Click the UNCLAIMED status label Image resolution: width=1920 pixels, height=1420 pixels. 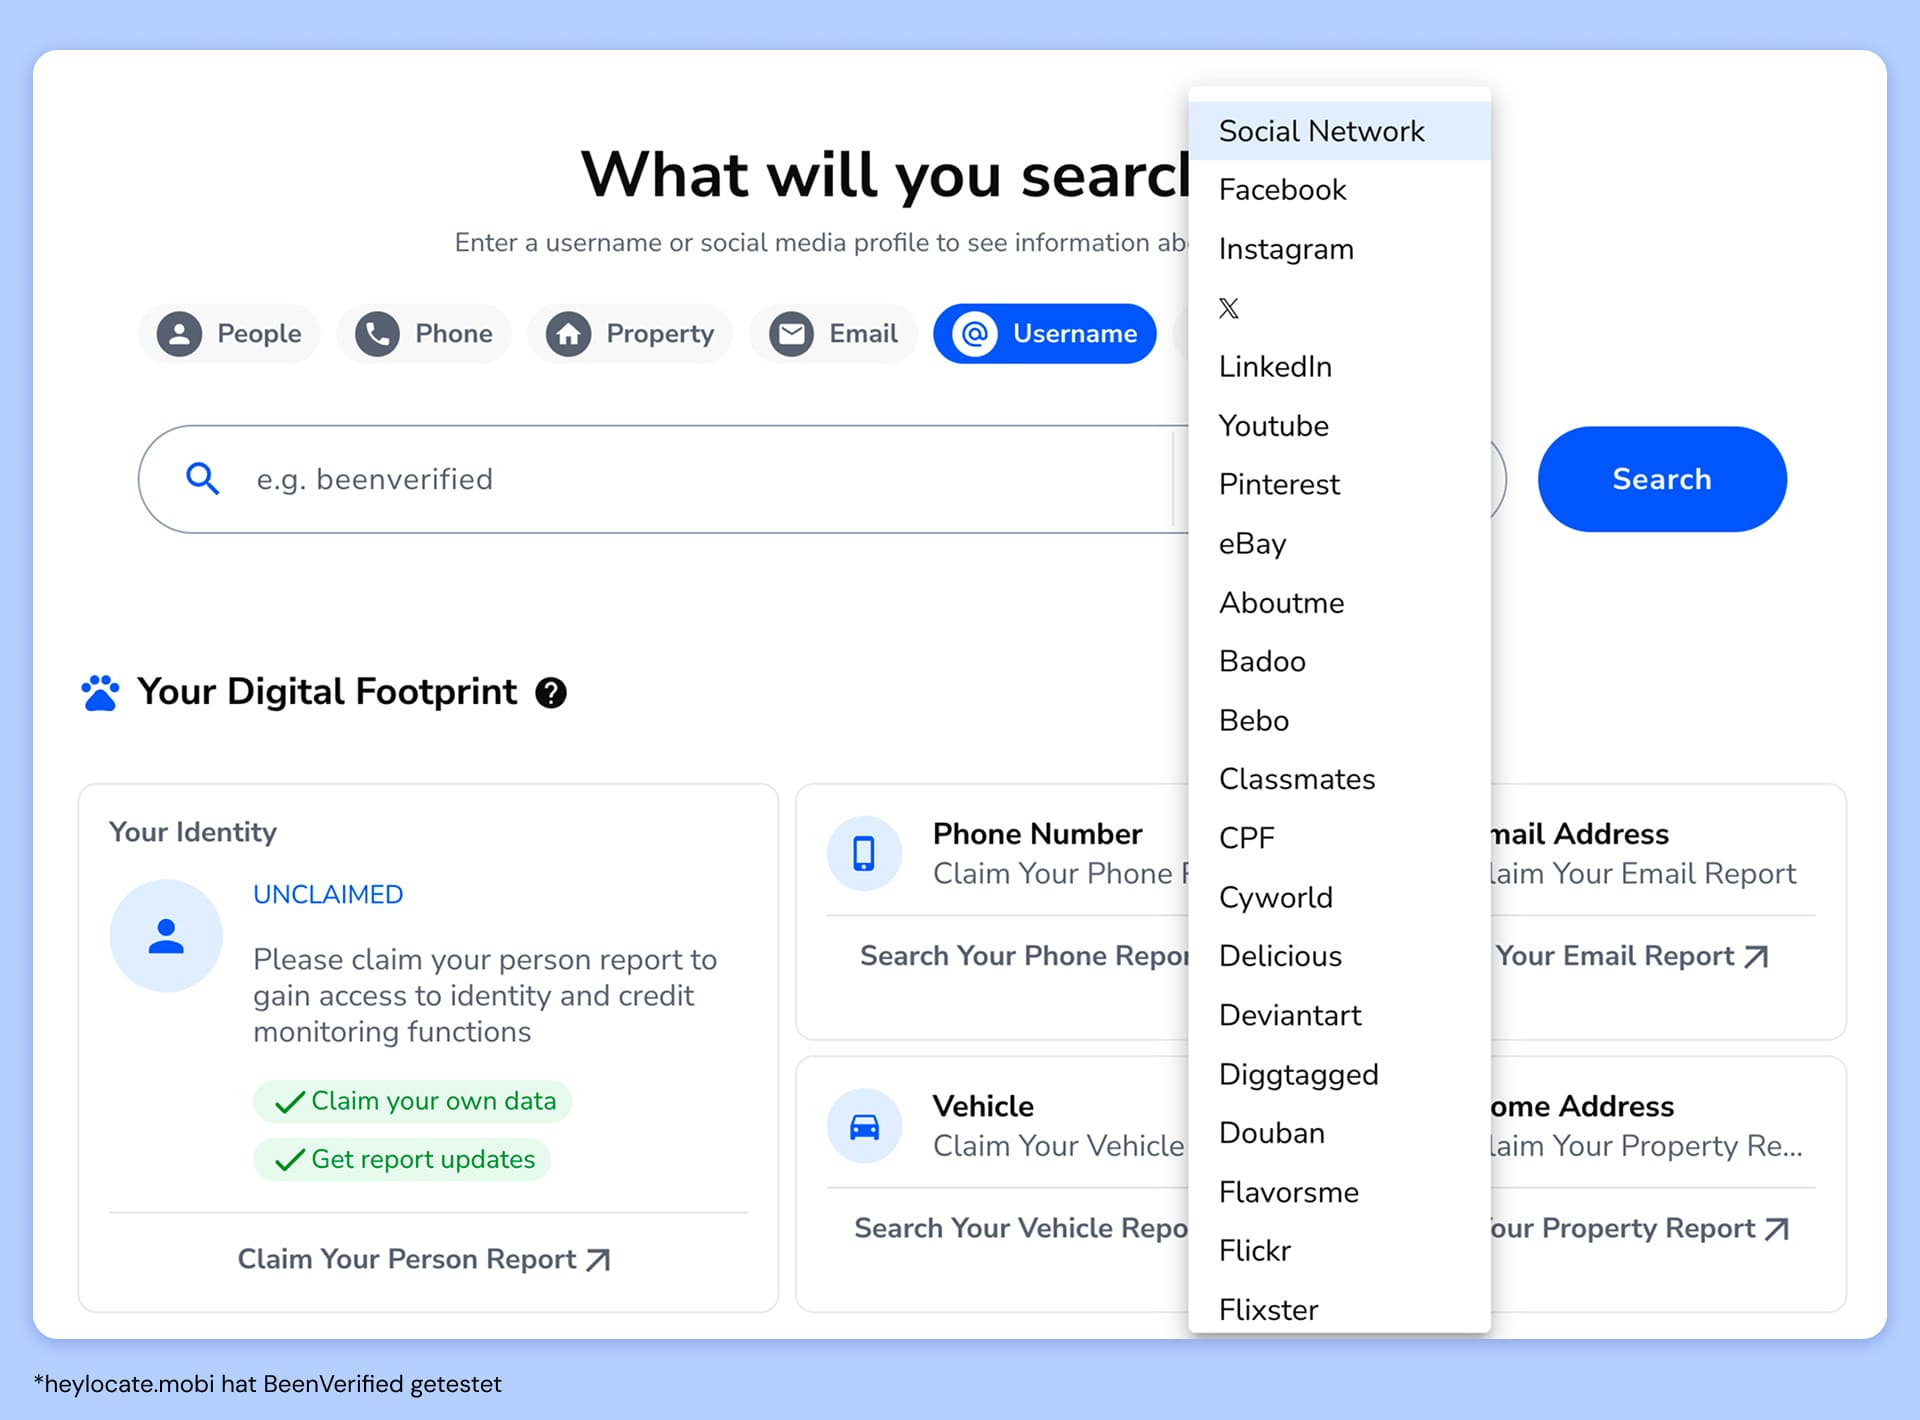click(x=328, y=895)
